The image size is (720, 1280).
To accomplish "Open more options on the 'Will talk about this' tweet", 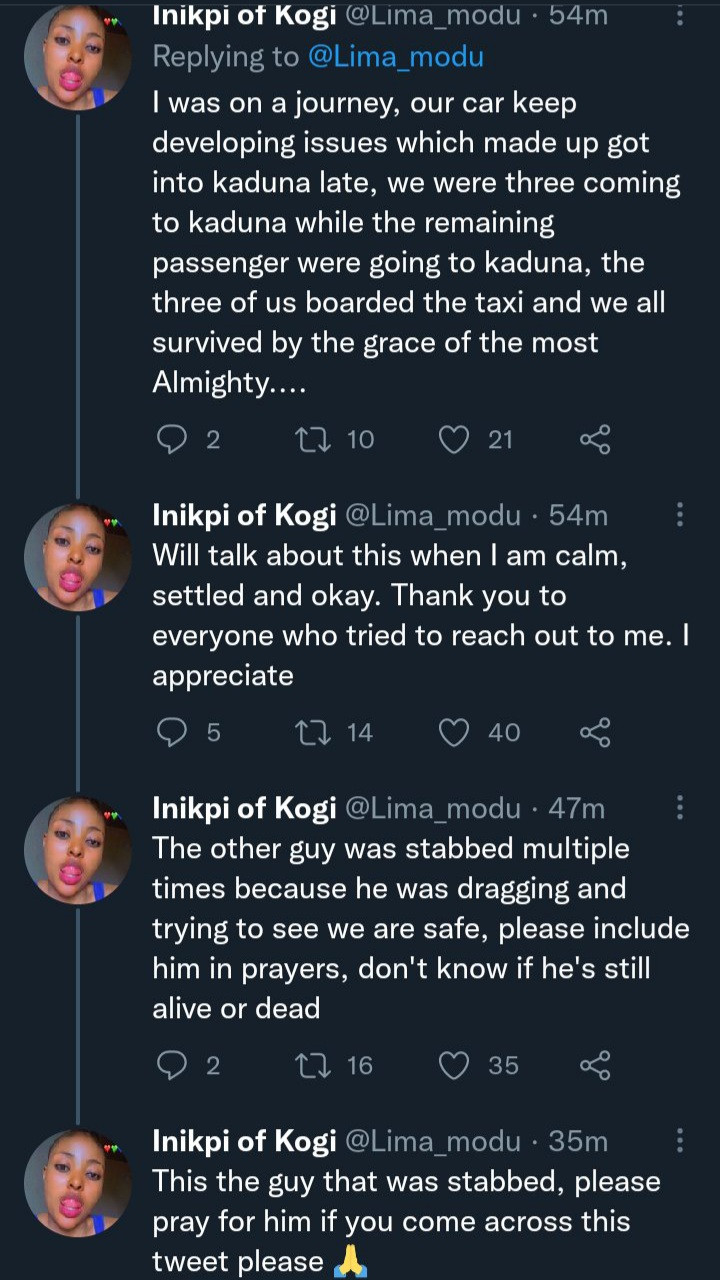I will 680,515.
